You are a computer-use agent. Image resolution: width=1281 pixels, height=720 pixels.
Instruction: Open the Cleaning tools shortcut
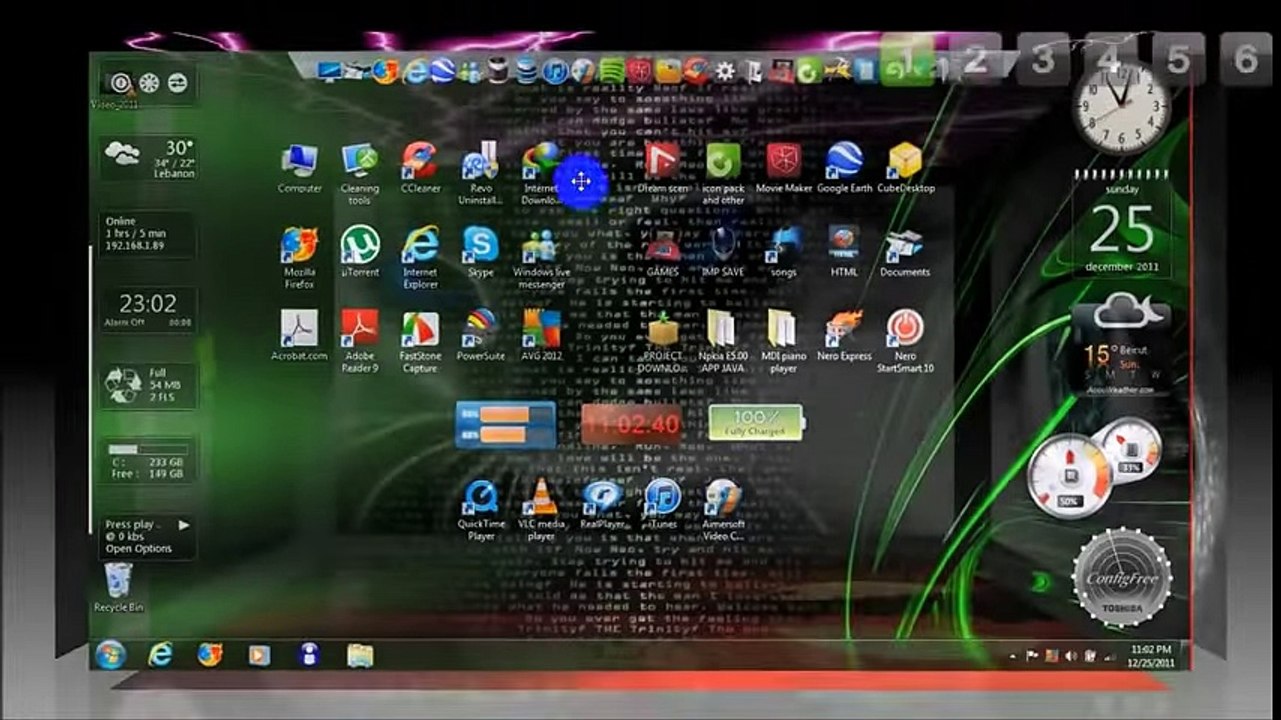359,173
